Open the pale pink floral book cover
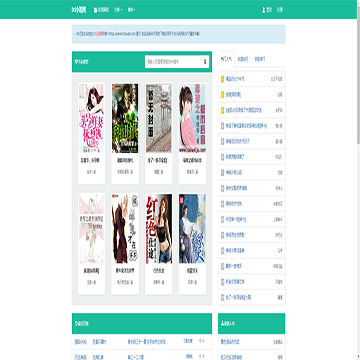360x360 pixels. (91, 229)
